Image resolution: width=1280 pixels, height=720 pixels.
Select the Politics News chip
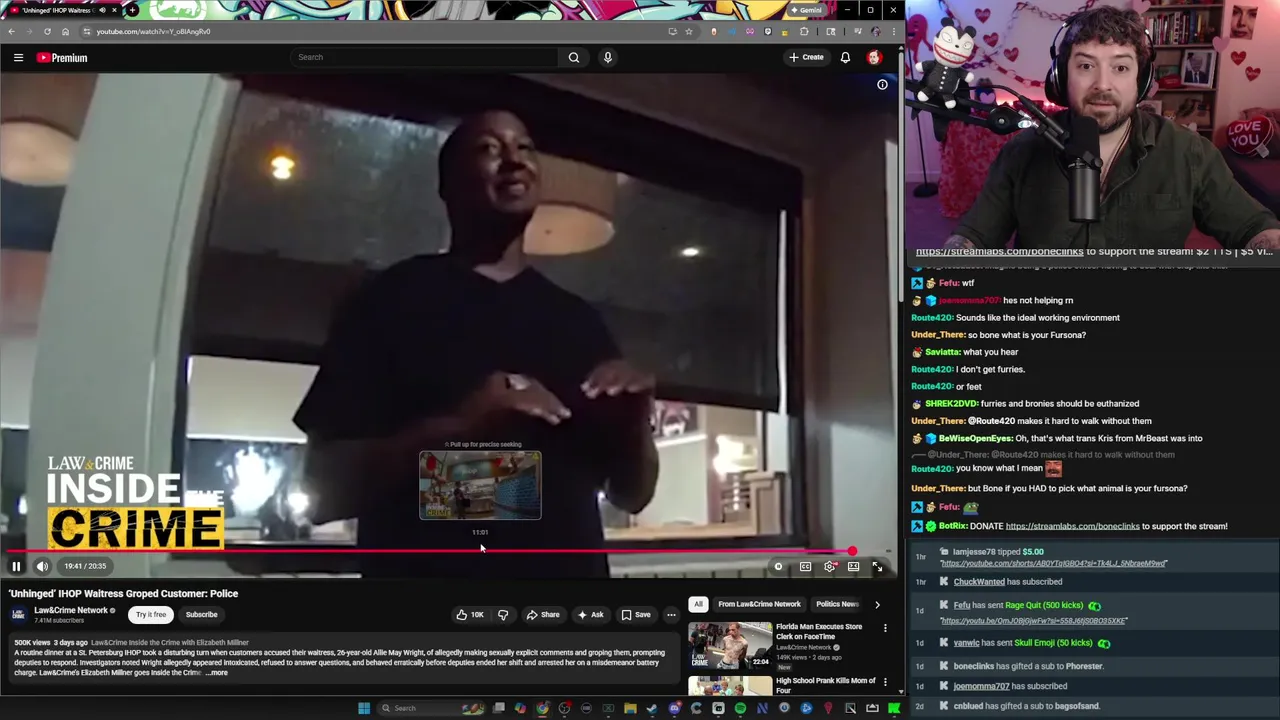[837, 604]
